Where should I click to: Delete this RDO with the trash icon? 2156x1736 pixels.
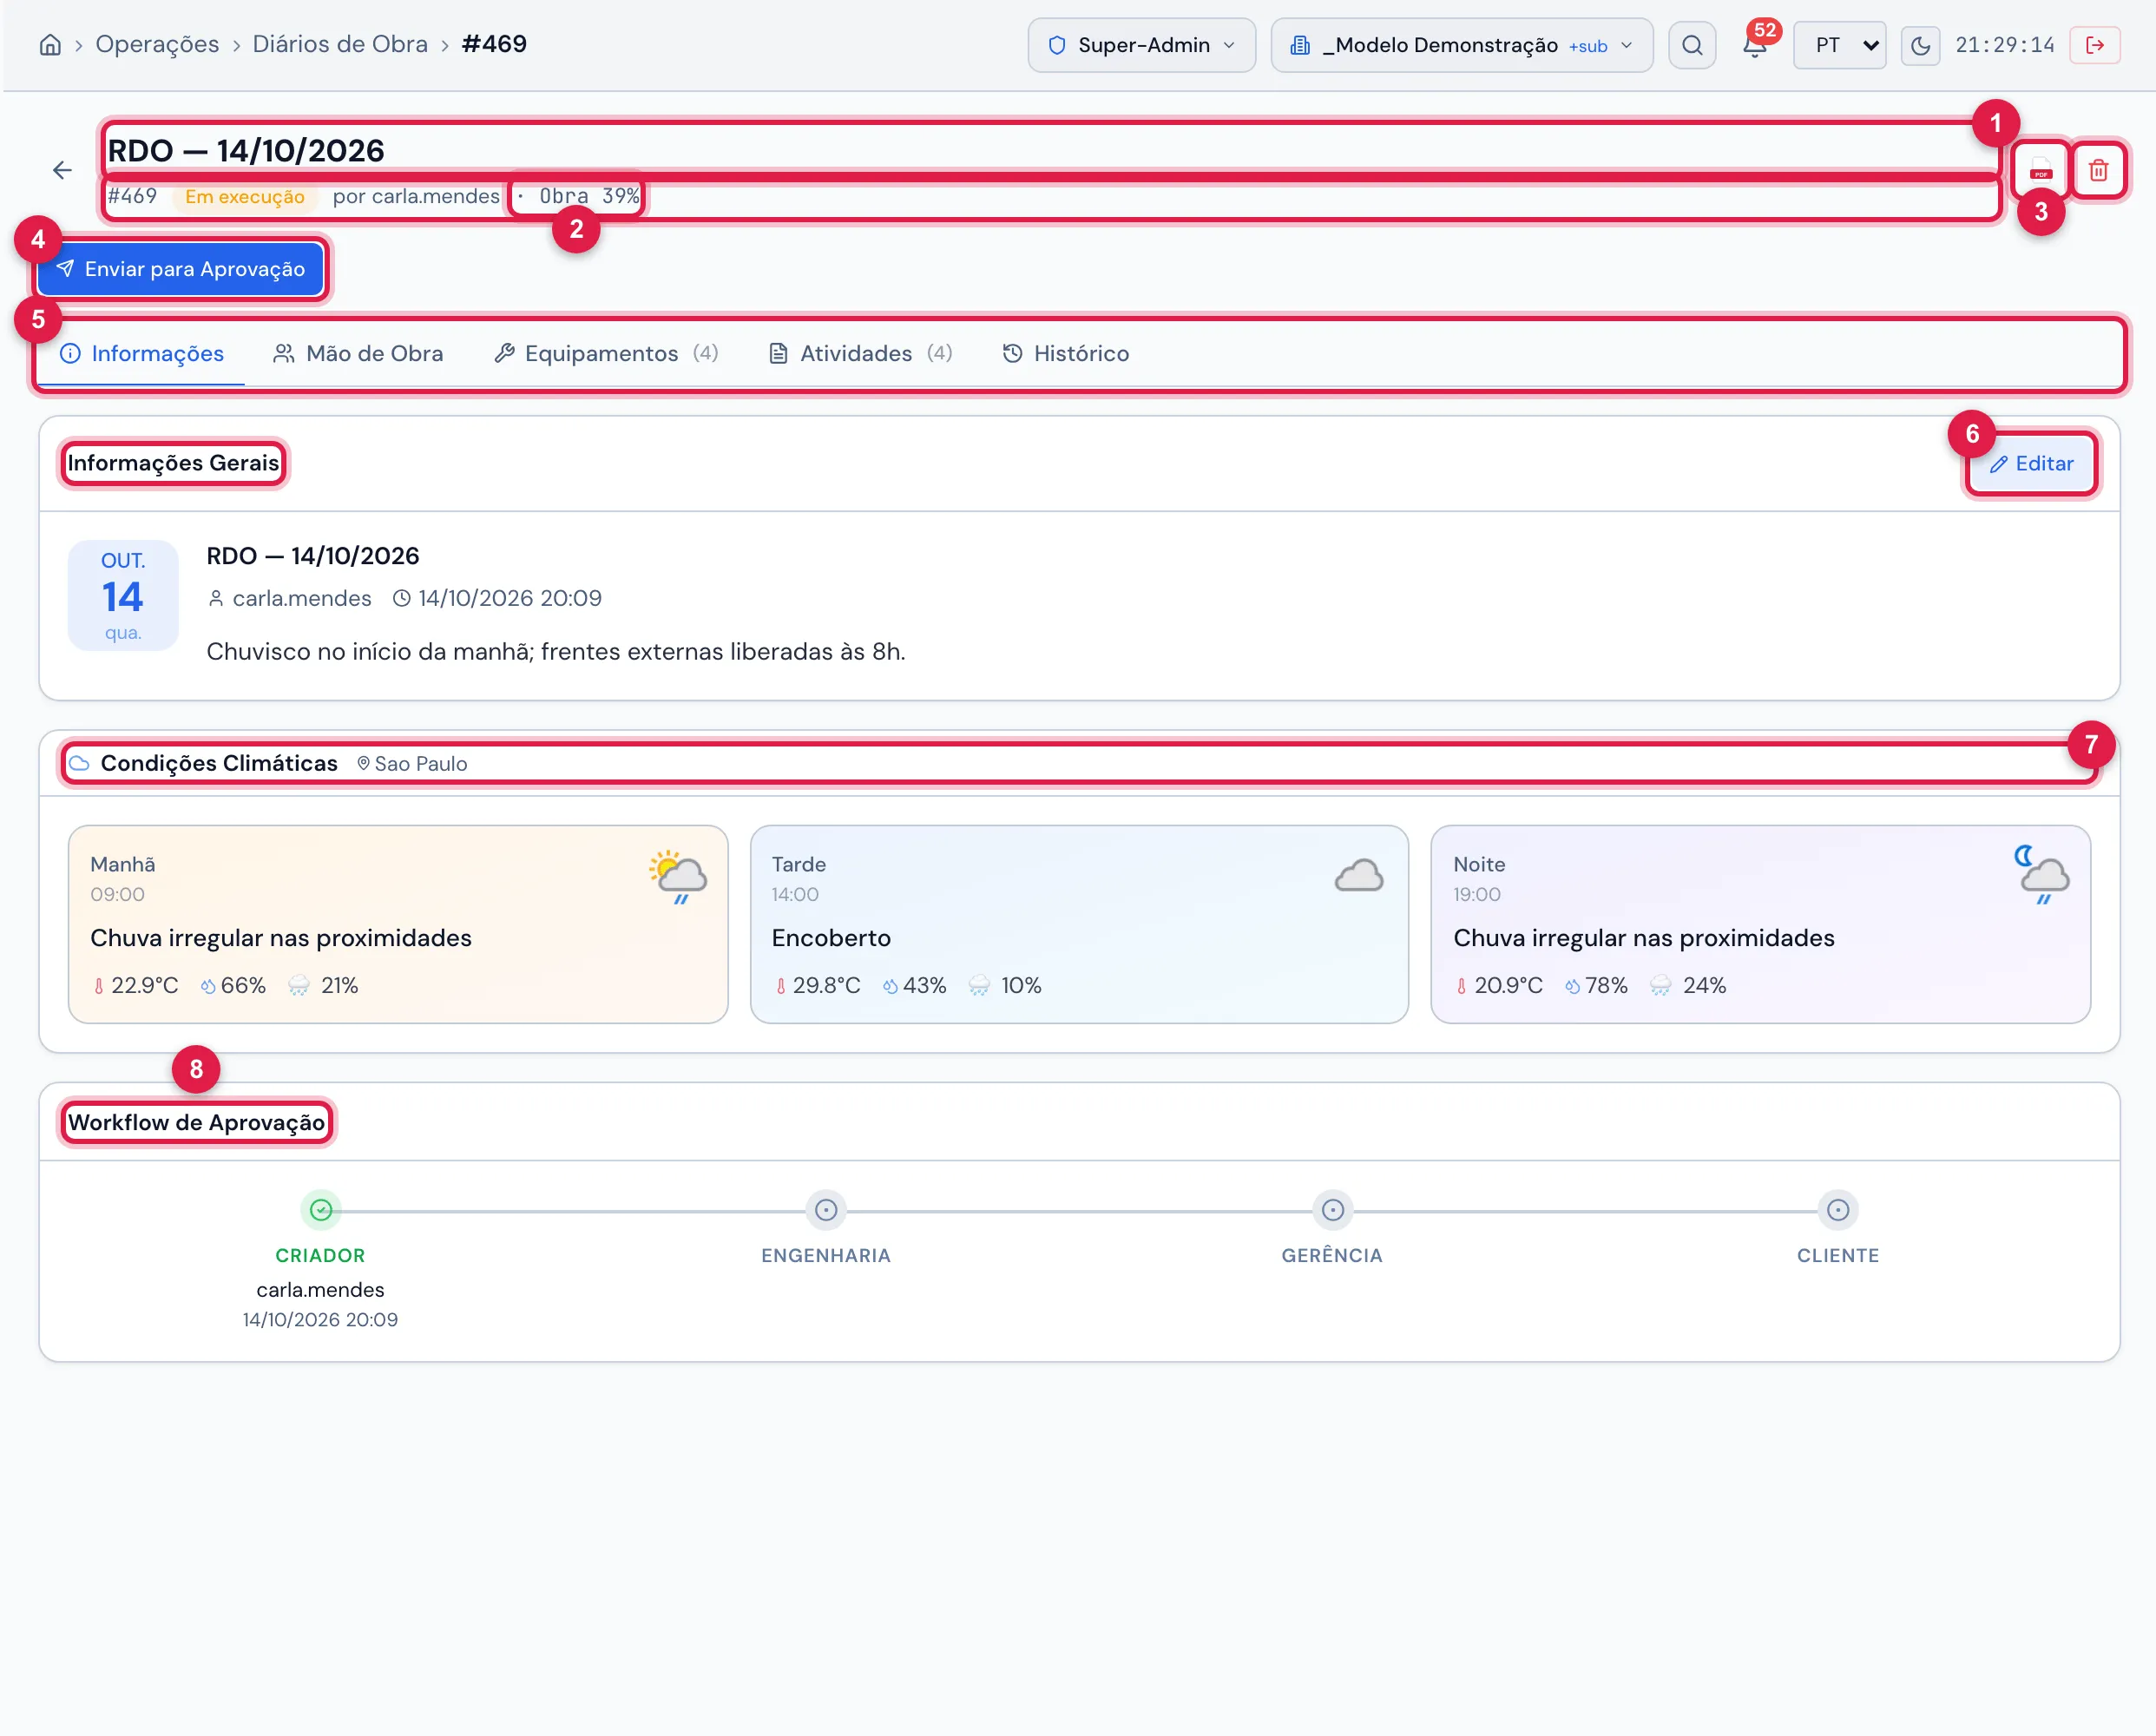pos(2098,170)
